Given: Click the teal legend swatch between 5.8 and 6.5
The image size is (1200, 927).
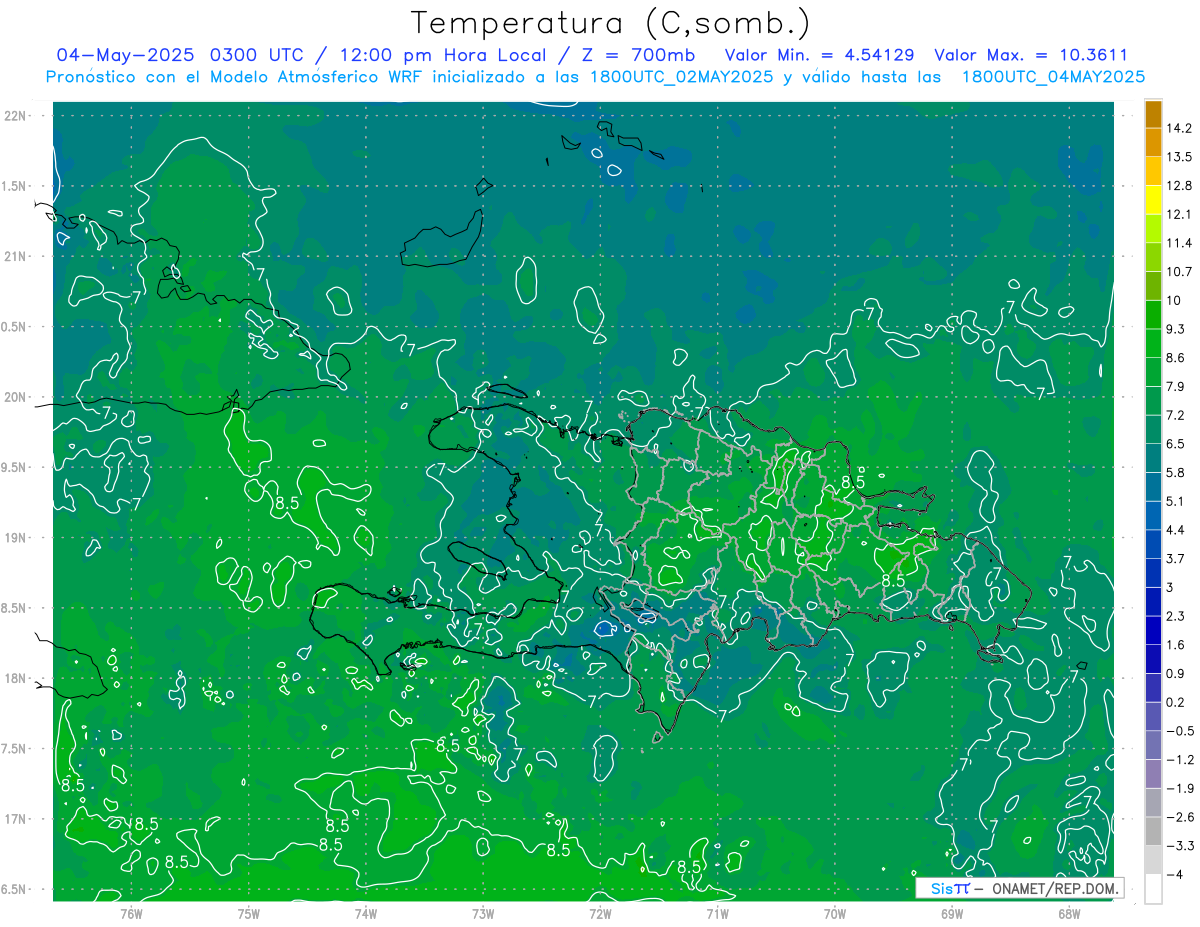Looking at the screenshot, I should pyautogui.click(x=1153, y=458).
